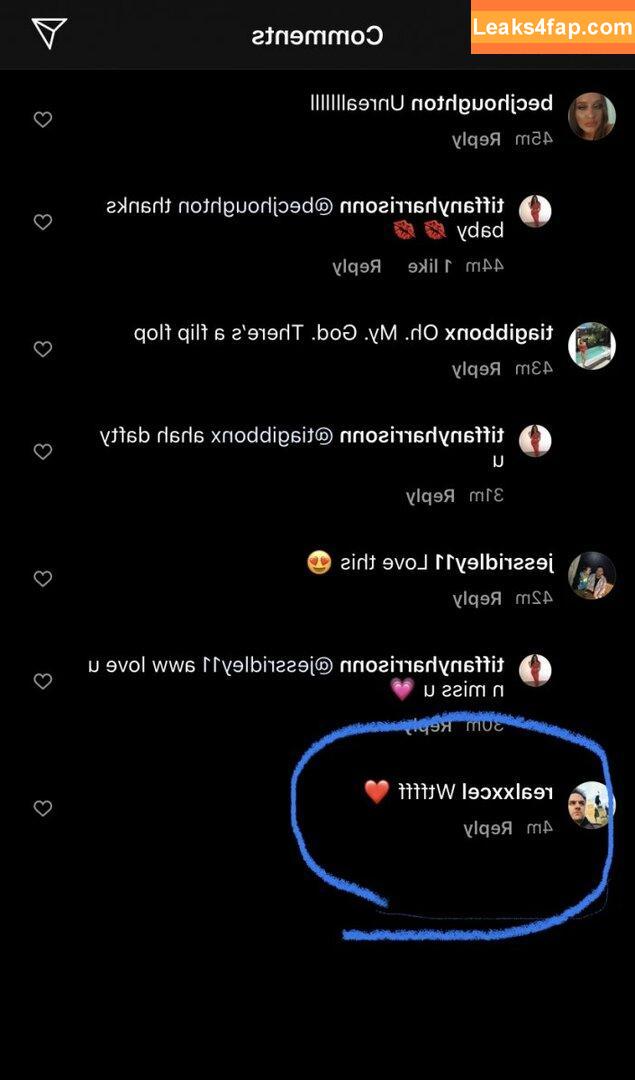Like tiffanyharrisonn's thanks baby reply
This screenshot has width=635, height=1080.
coord(43,222)
